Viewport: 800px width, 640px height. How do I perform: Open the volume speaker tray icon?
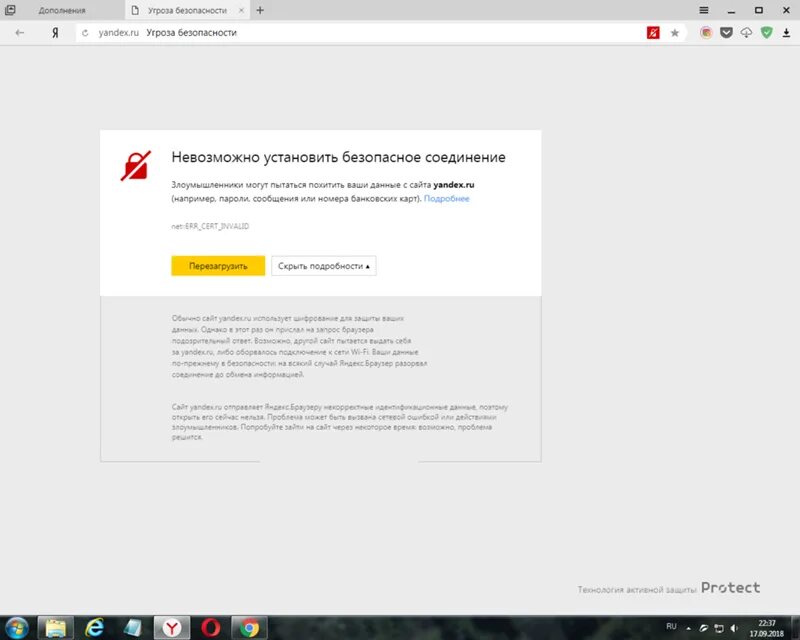point(734,628)
